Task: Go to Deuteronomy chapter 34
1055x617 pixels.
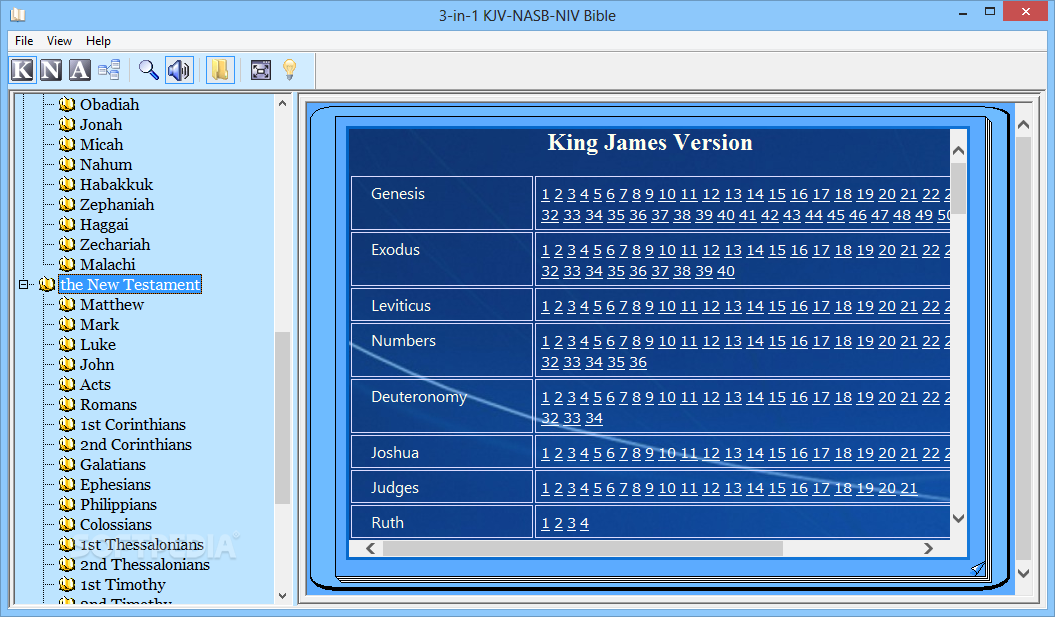Action: (x=593, y=418)
